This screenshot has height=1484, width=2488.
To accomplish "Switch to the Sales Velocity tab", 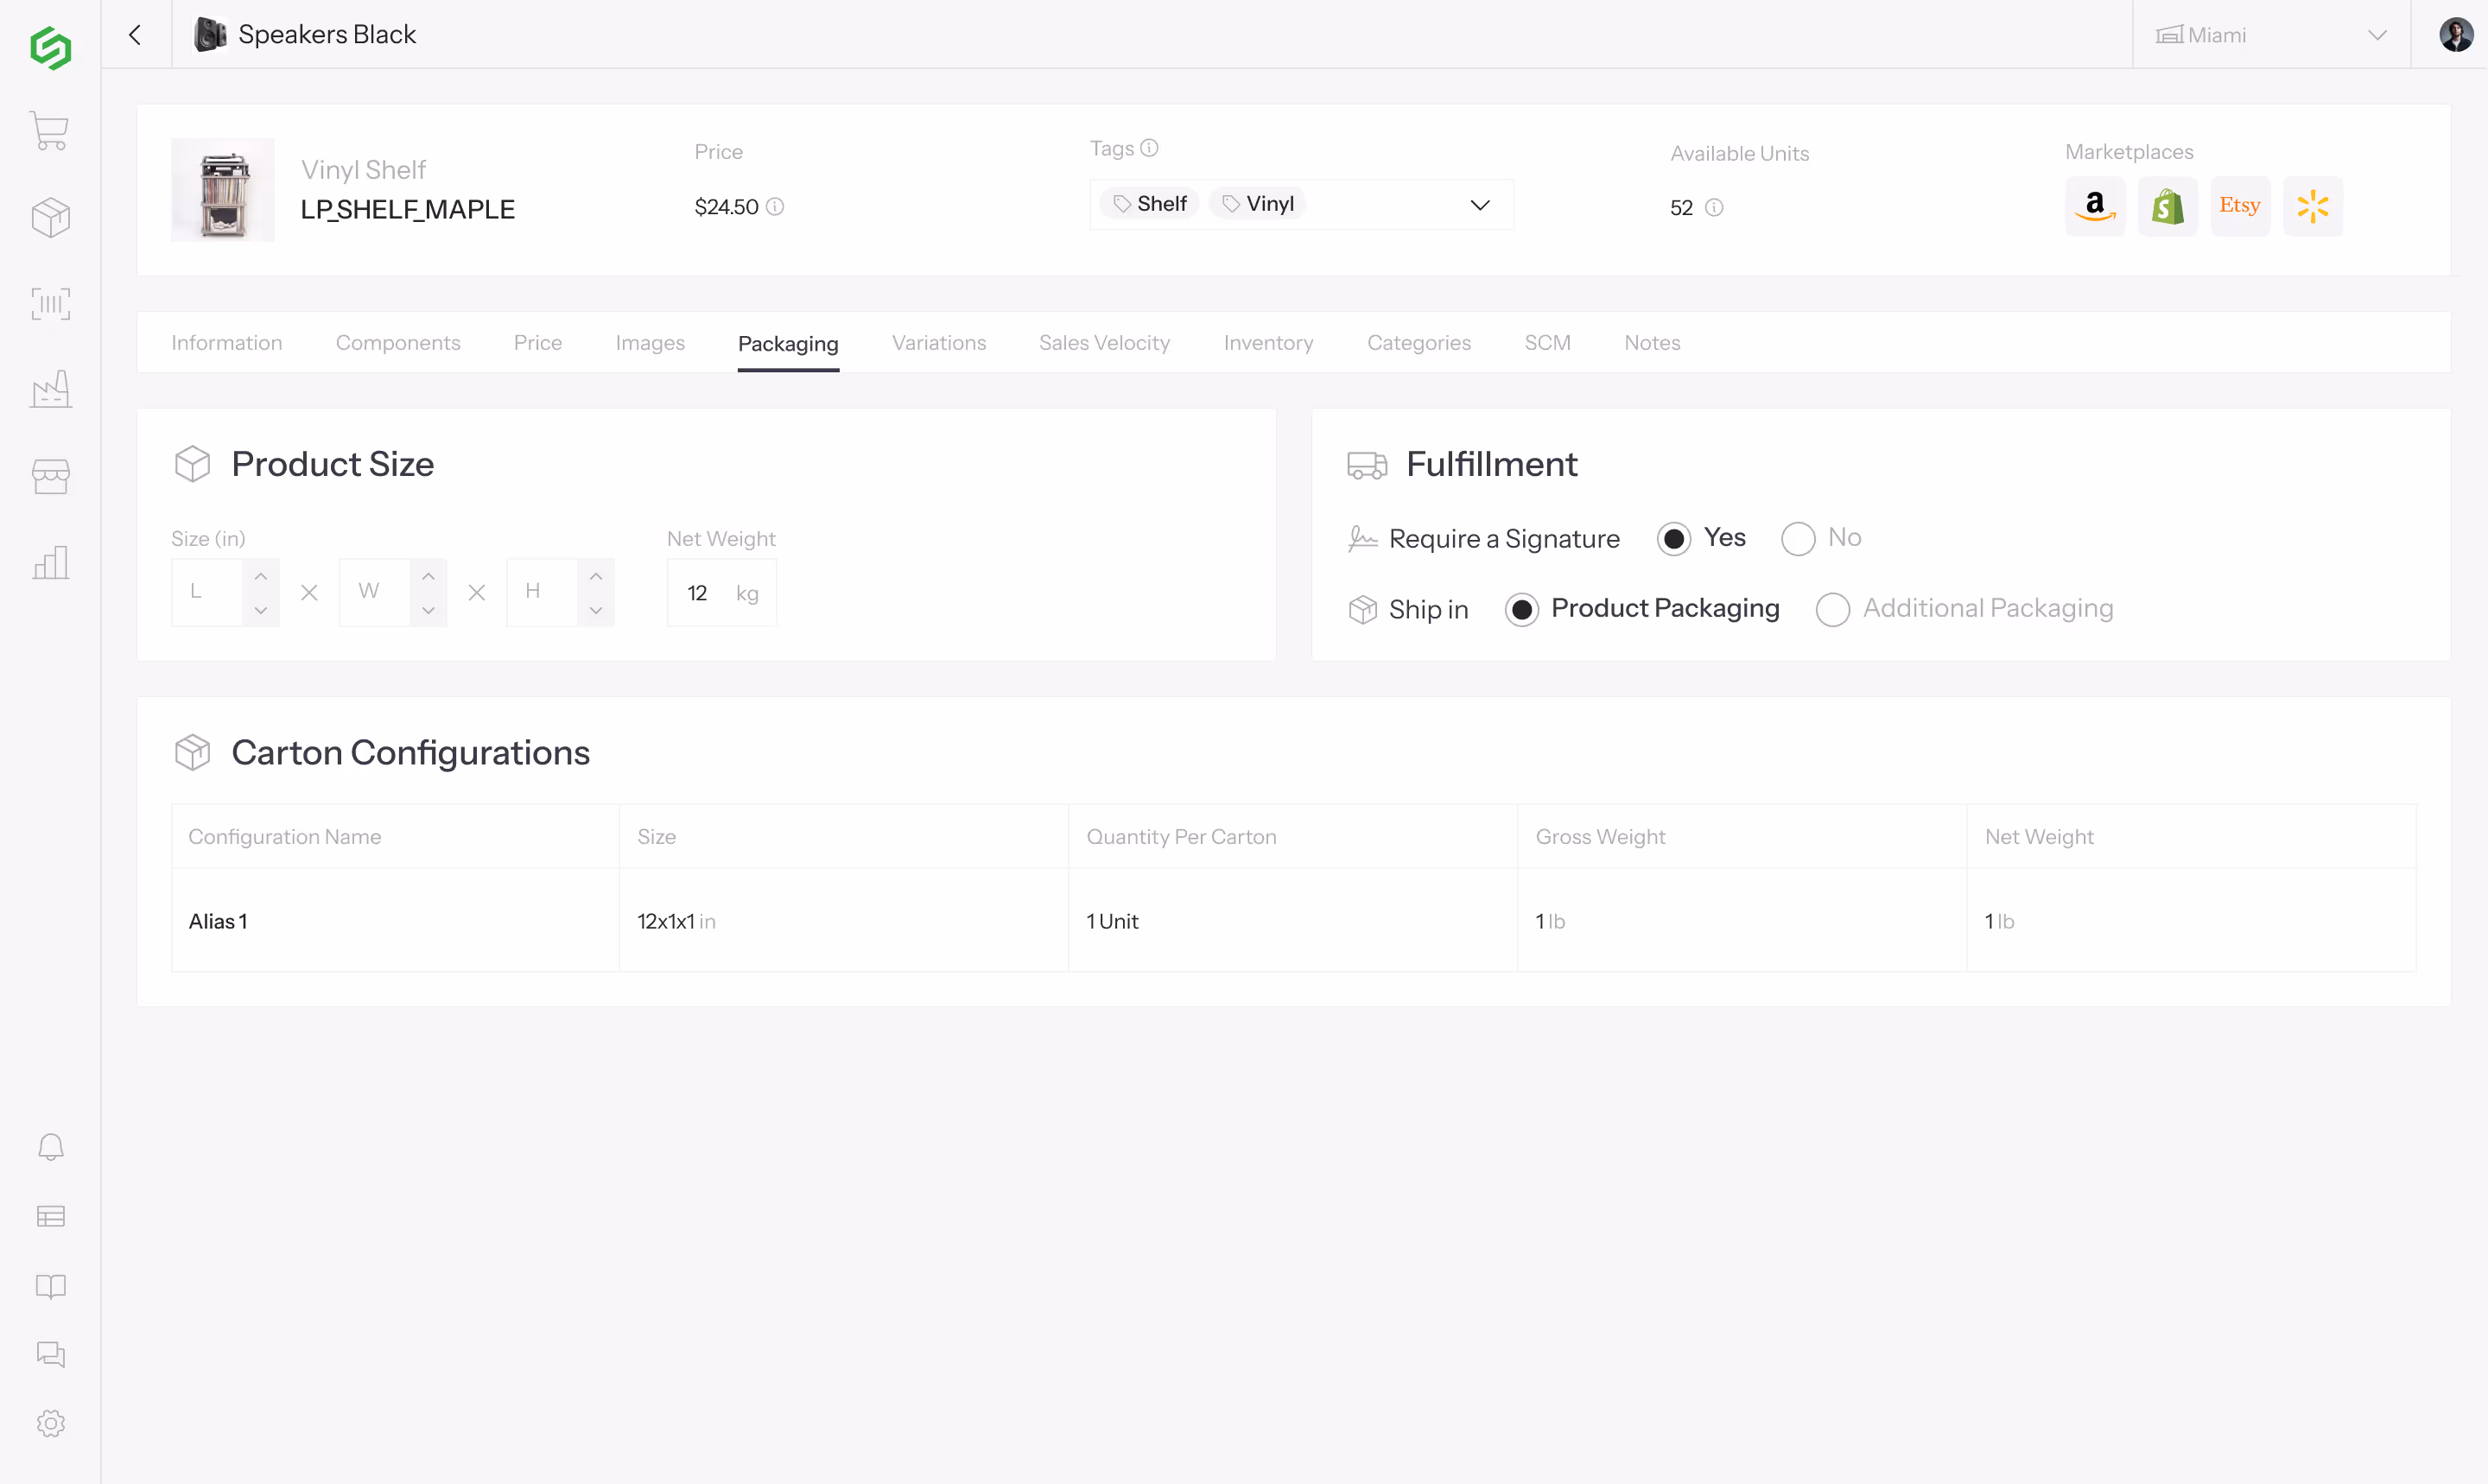I will coord(1104,343).
